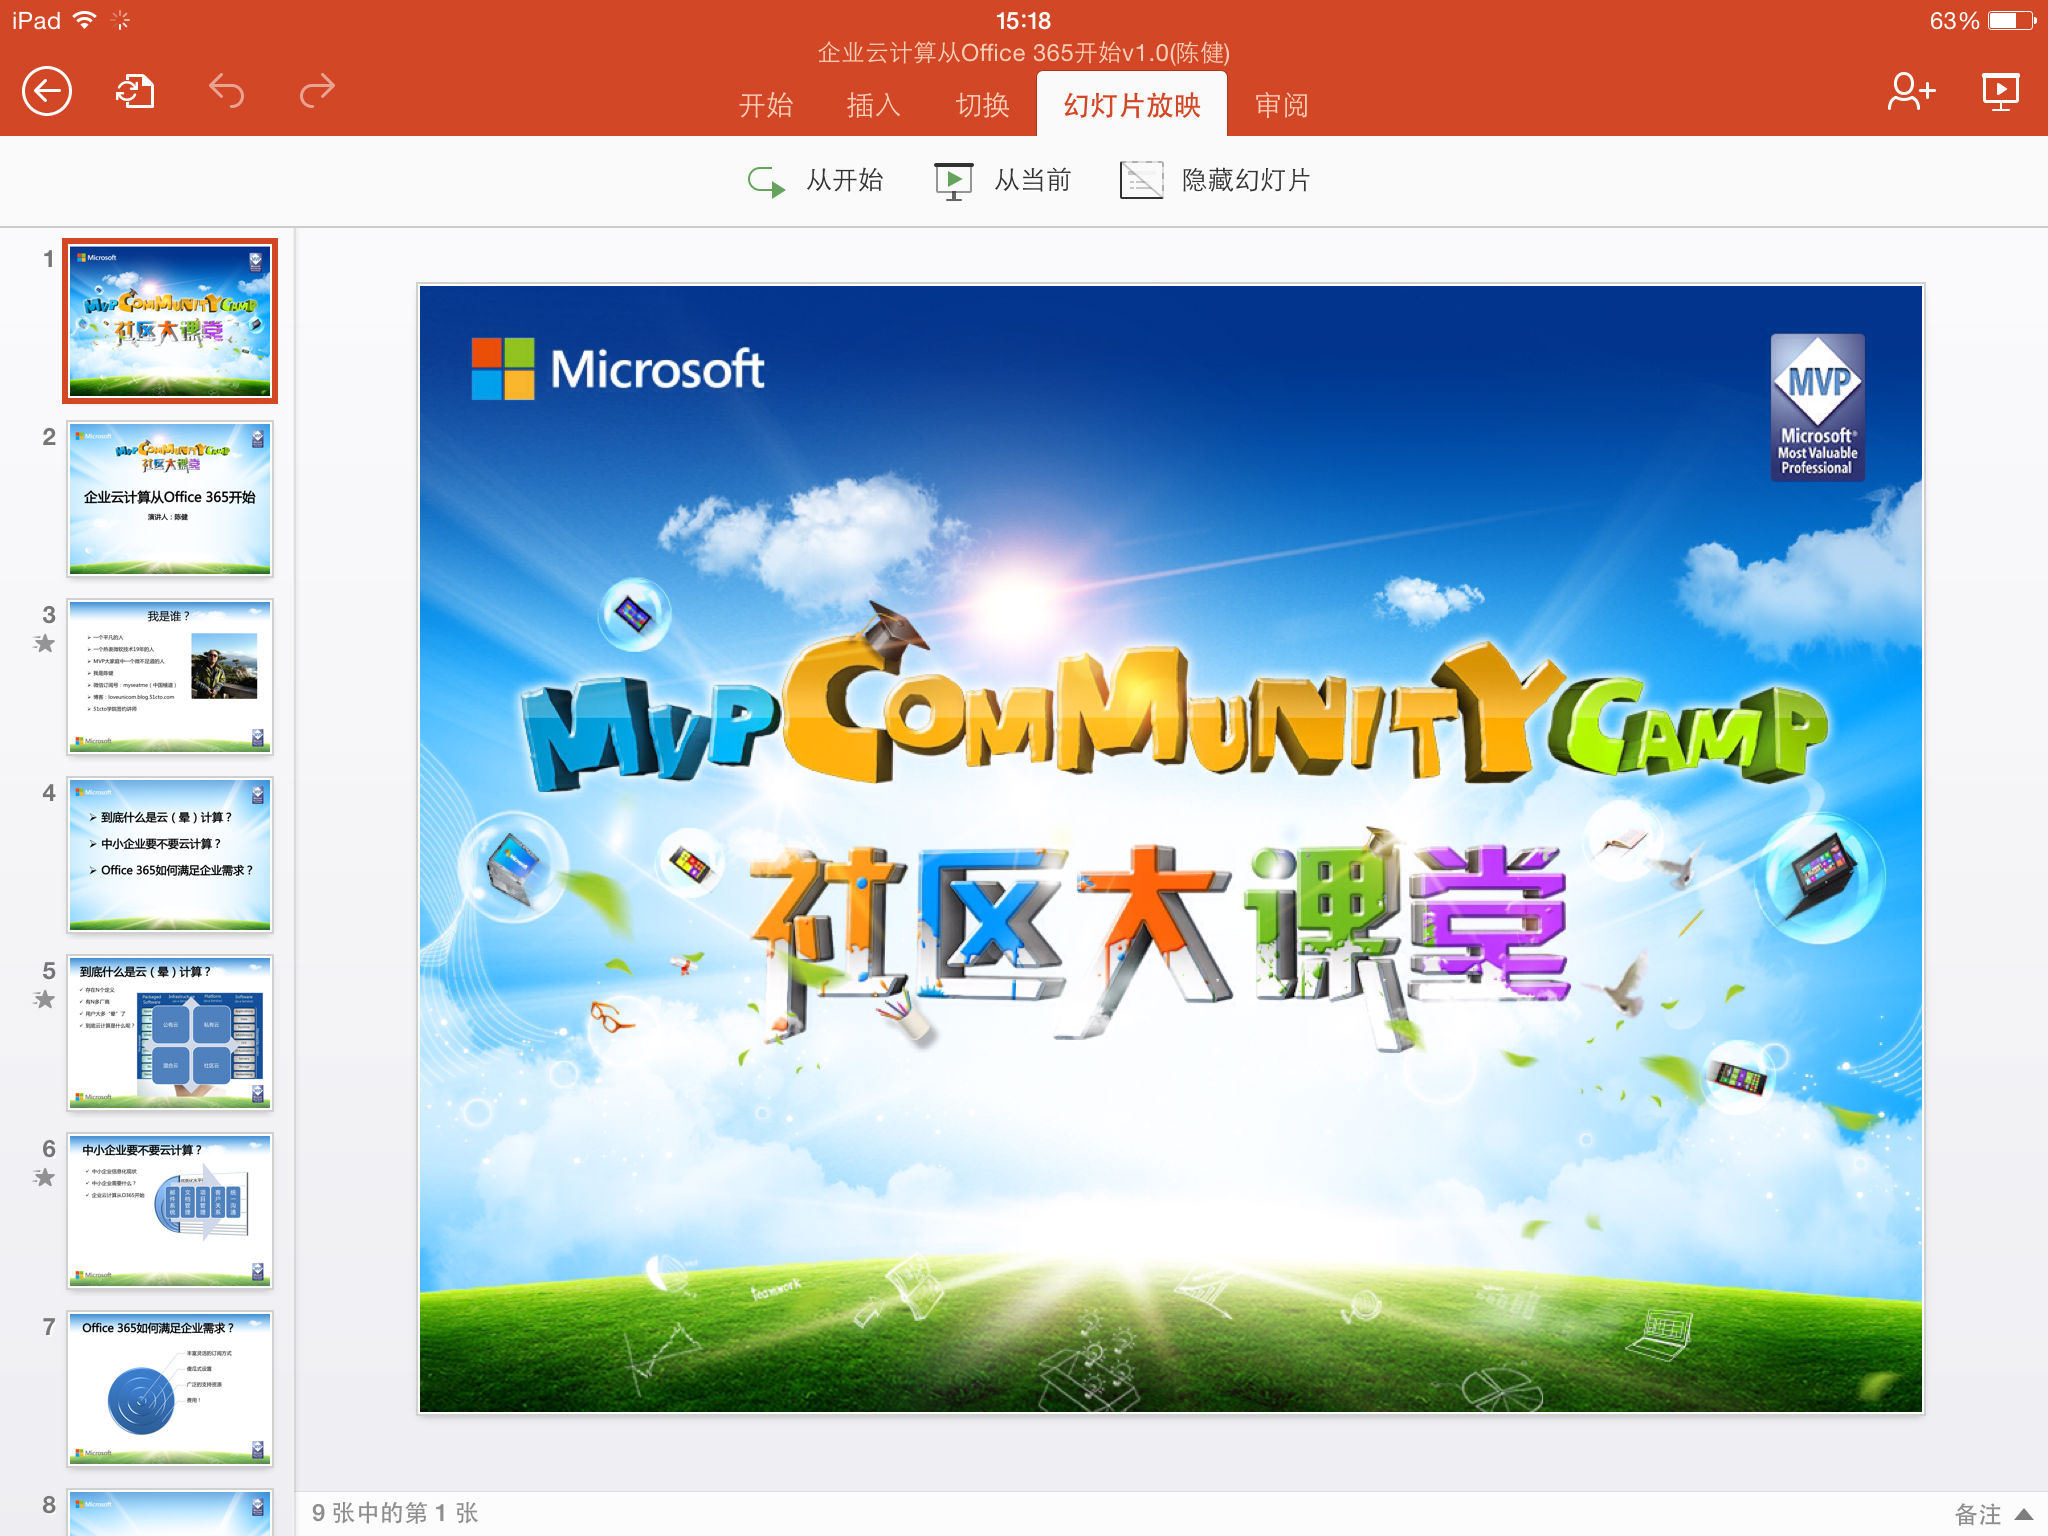Viewport: 2048px width, 1536px height.
Task: Tap the animation star beside slide 6
Action: [44, 1177]
